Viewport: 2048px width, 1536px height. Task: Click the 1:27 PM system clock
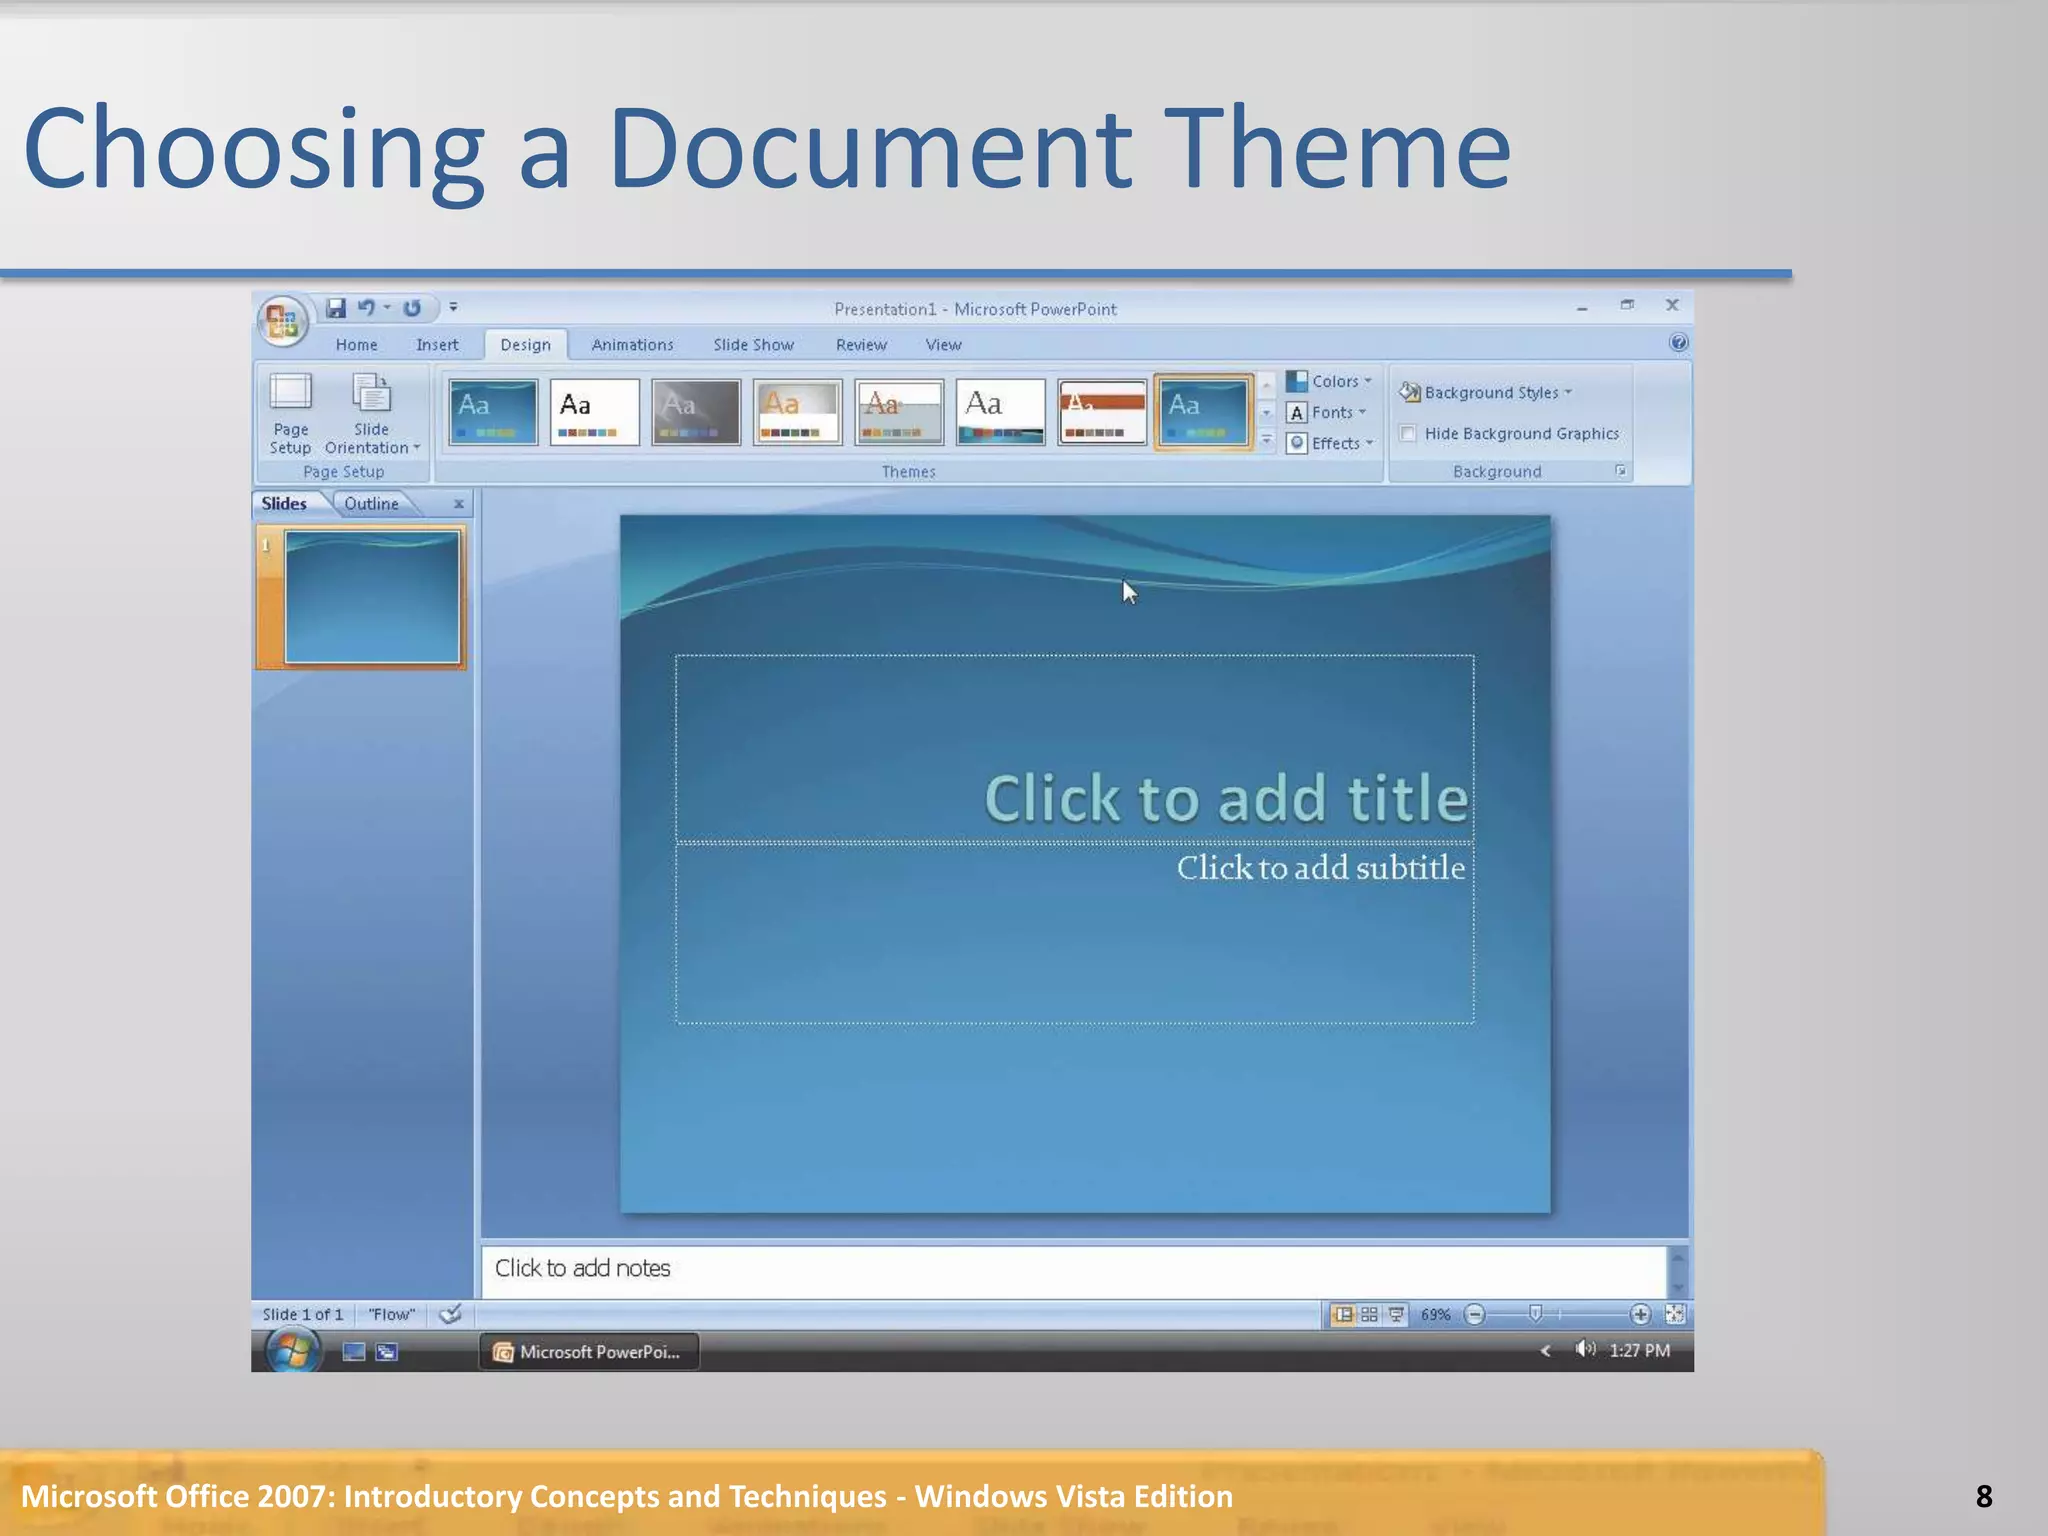(x=1640, y=1351)
